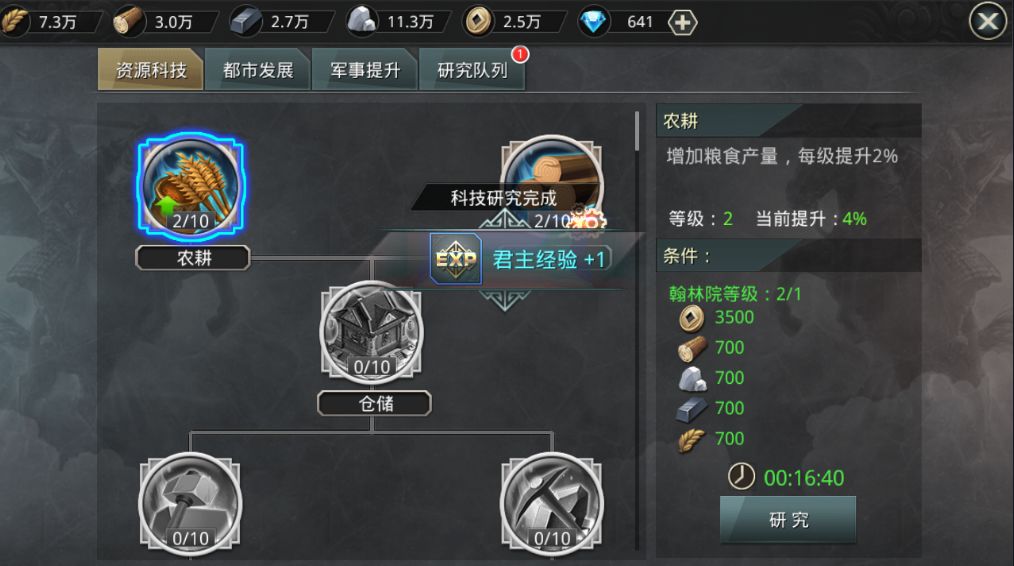Click the 研究 research button
1014x566 pixels.
click(x=788, y=519)
